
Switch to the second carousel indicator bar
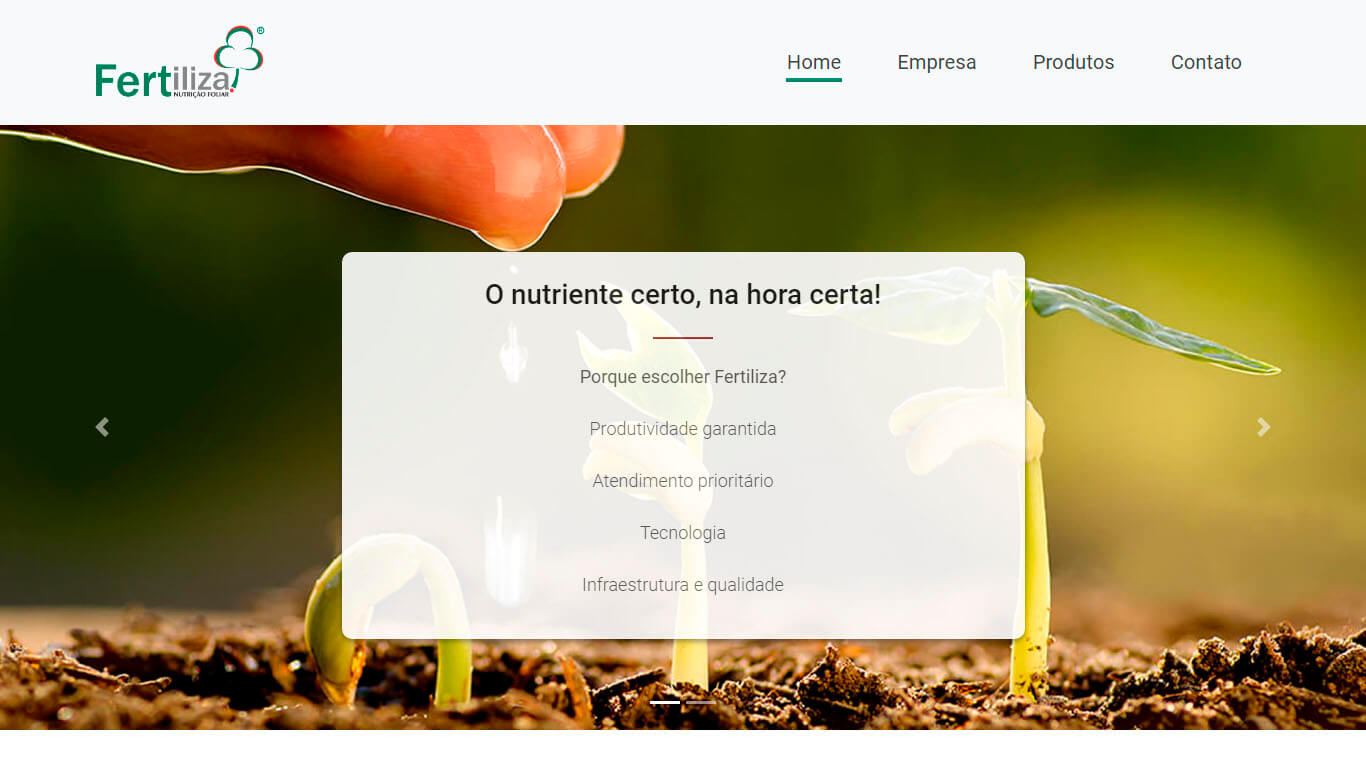701,702
